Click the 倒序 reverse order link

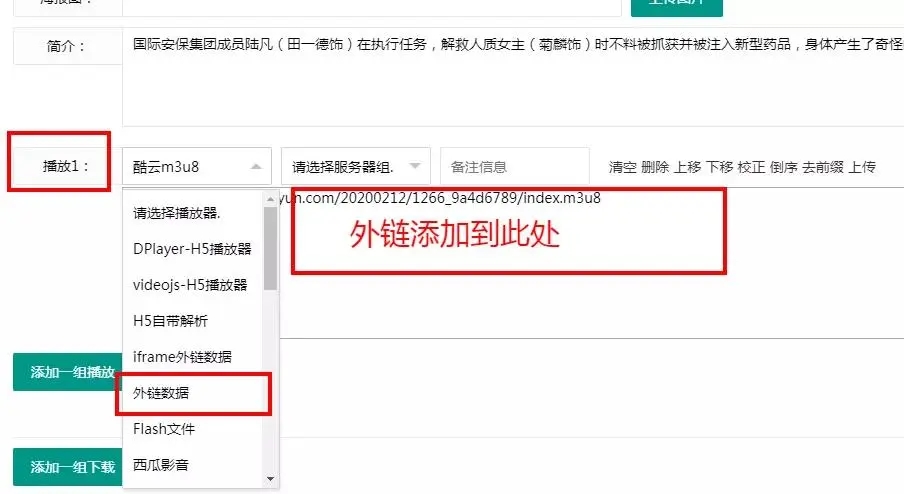[782, 167]
